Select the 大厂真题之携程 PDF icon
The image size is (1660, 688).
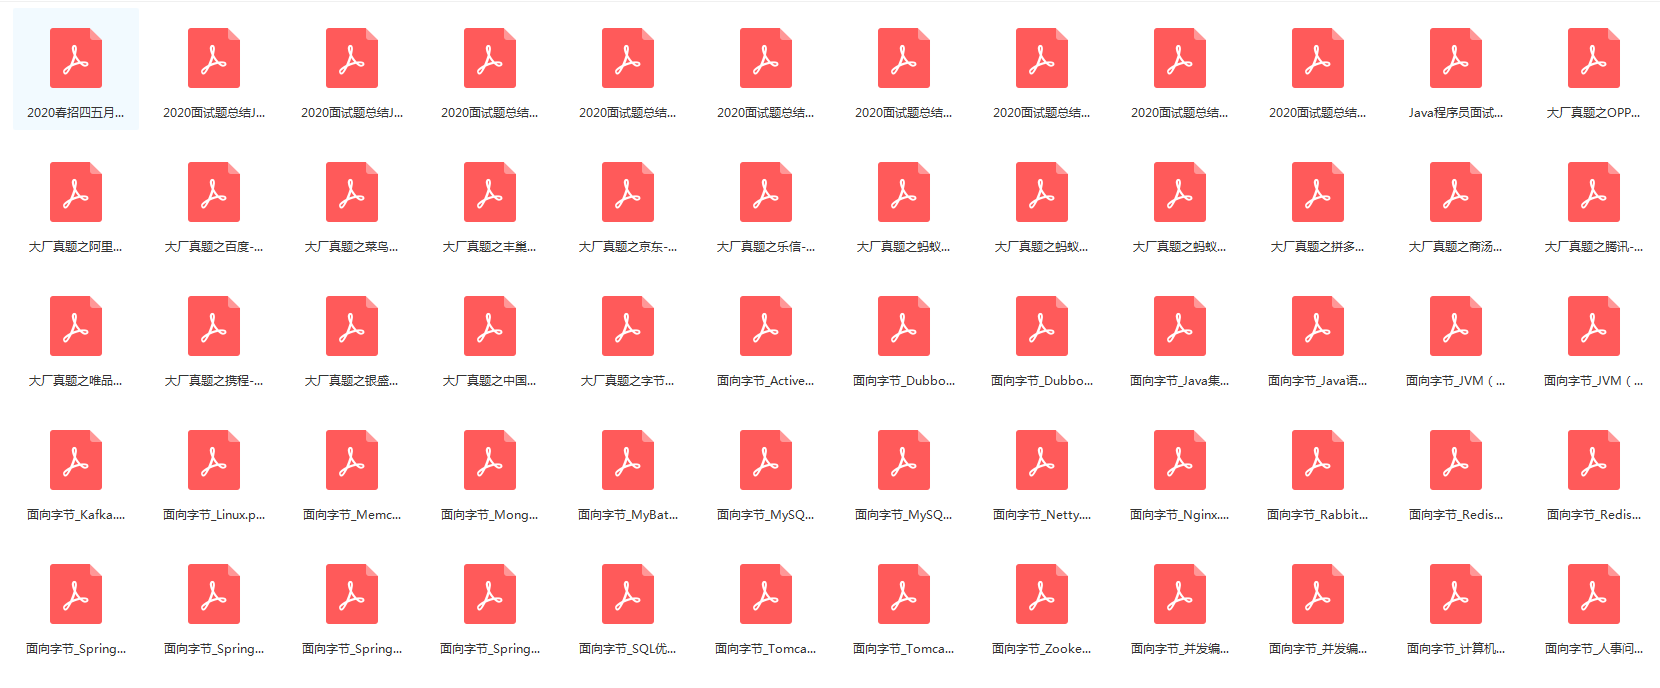click(x=214, y=326)
